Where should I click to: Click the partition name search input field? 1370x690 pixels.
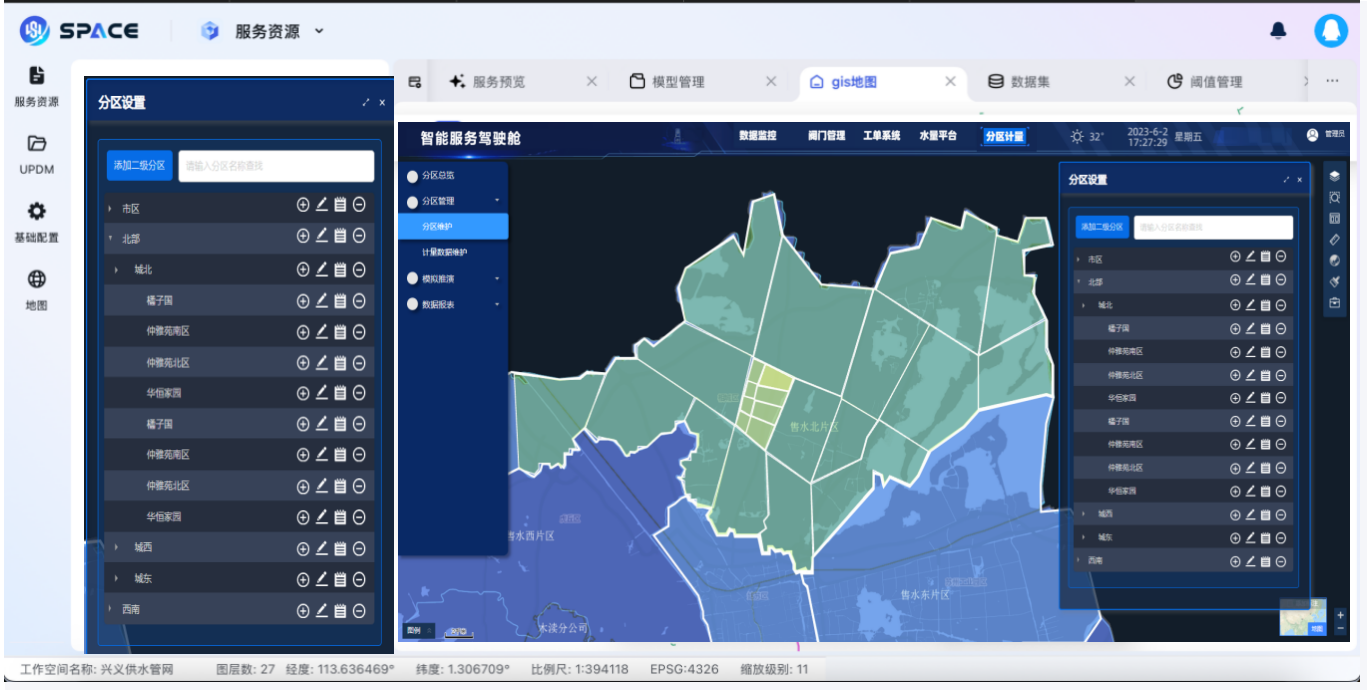277,165
